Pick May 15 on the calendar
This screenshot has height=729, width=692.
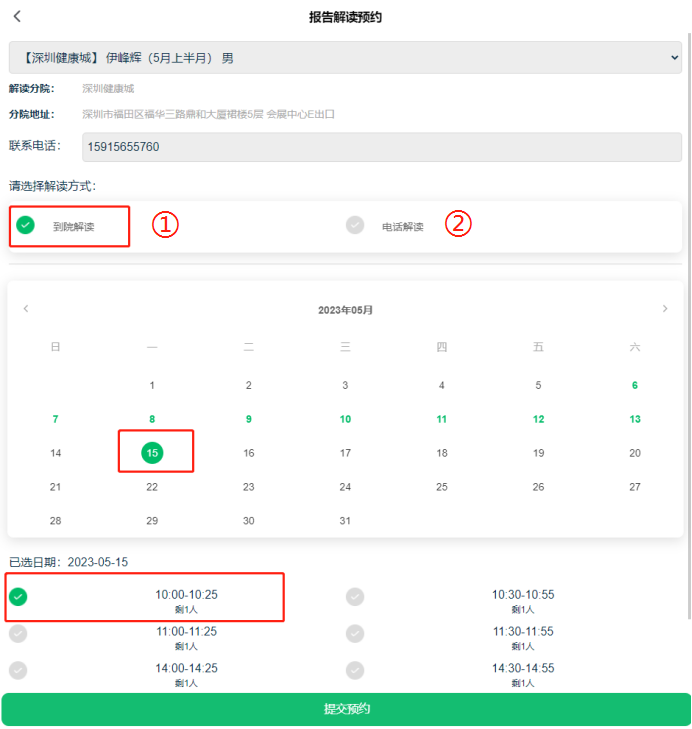point(152,453)
